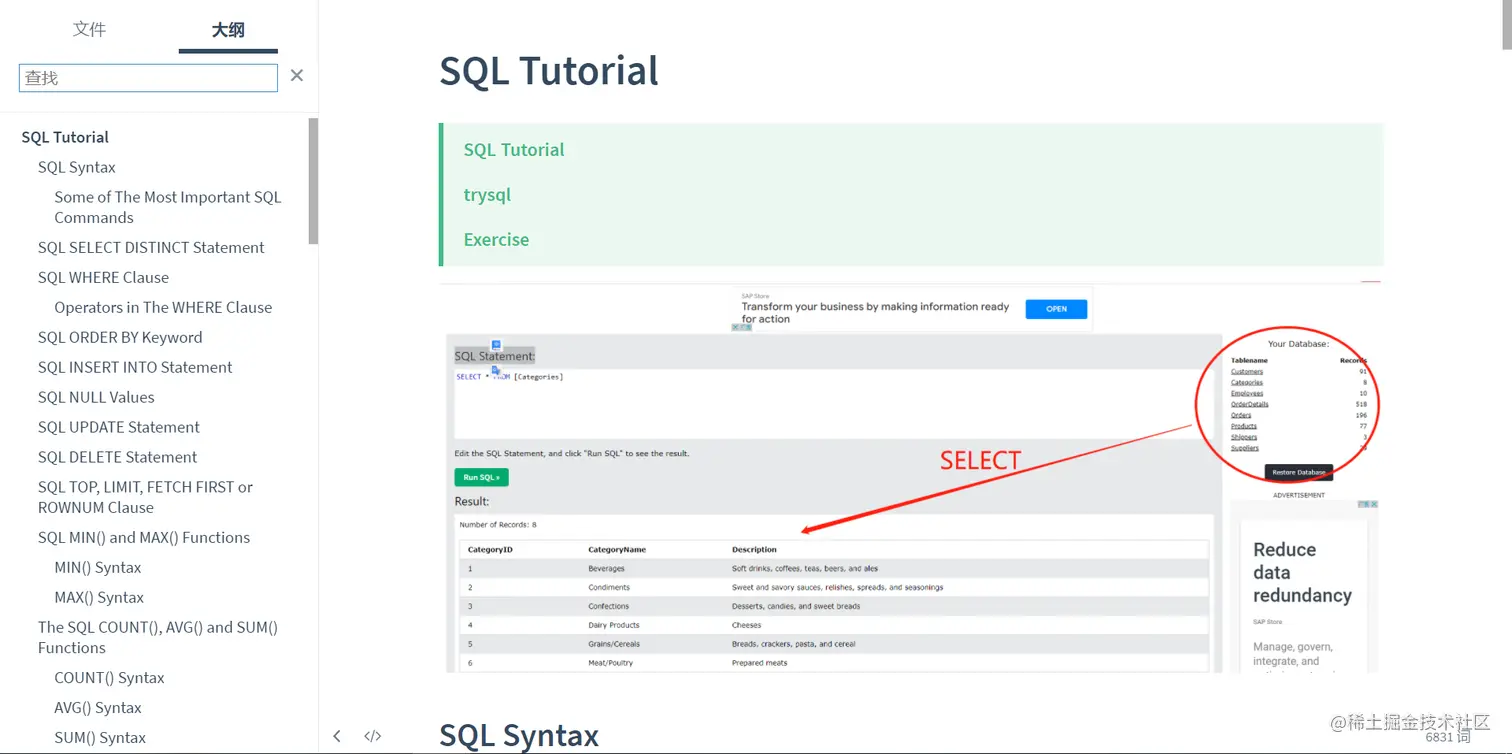This screenshot has width=1512, height=754.
Task: Click the outline panel scrollbar
Action: [x=313, y=181]
